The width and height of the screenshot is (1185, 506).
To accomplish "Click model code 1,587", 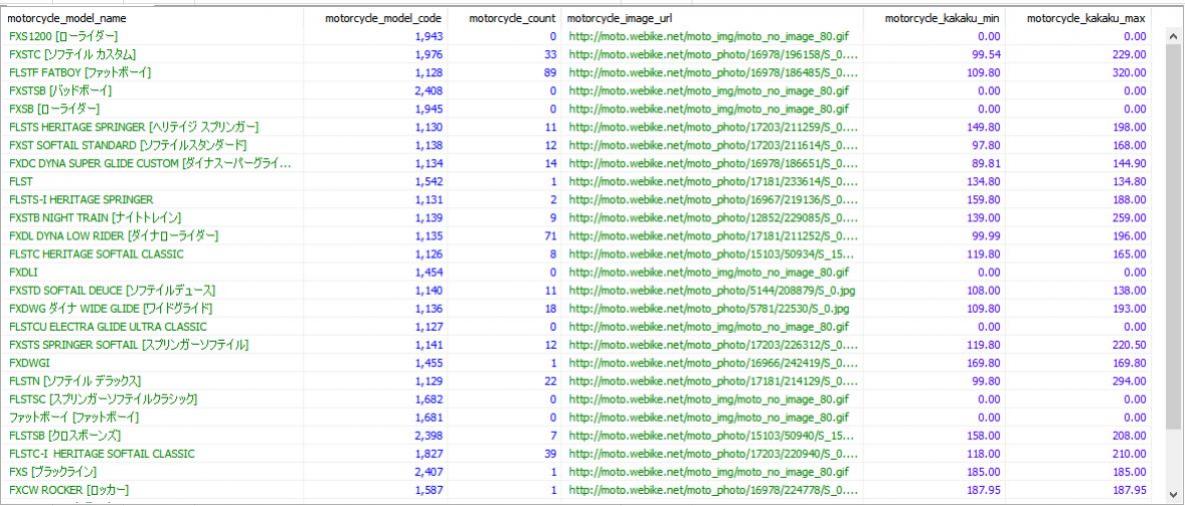I will 429,489.
